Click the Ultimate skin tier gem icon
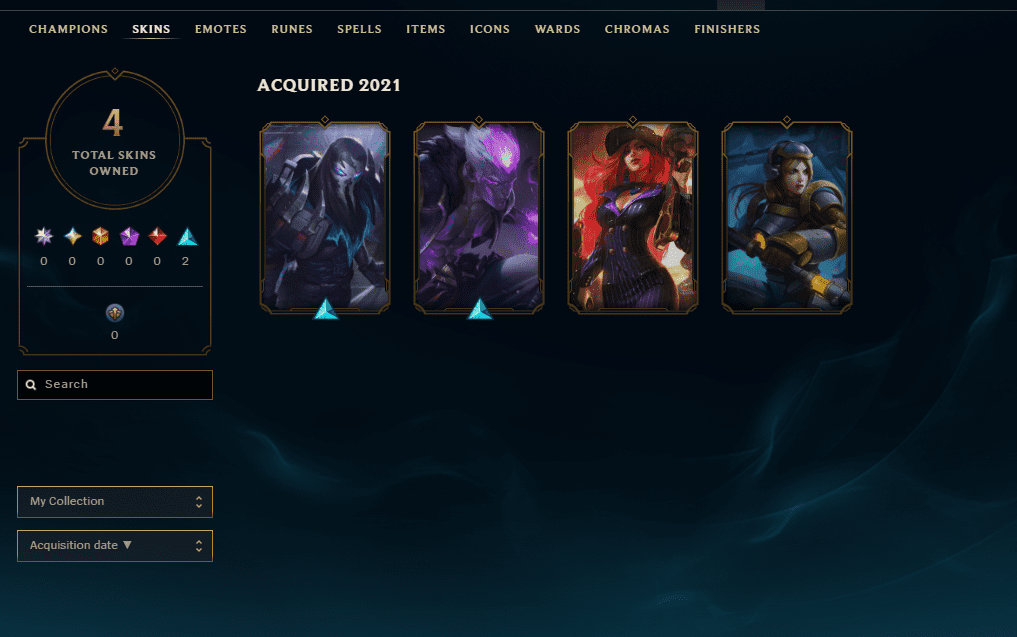 43,236
